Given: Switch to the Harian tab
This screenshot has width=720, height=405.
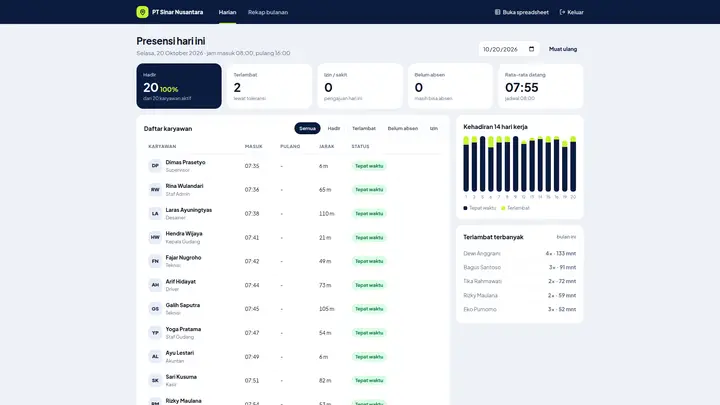Looking at the screenshot, I should click(227, 12).
